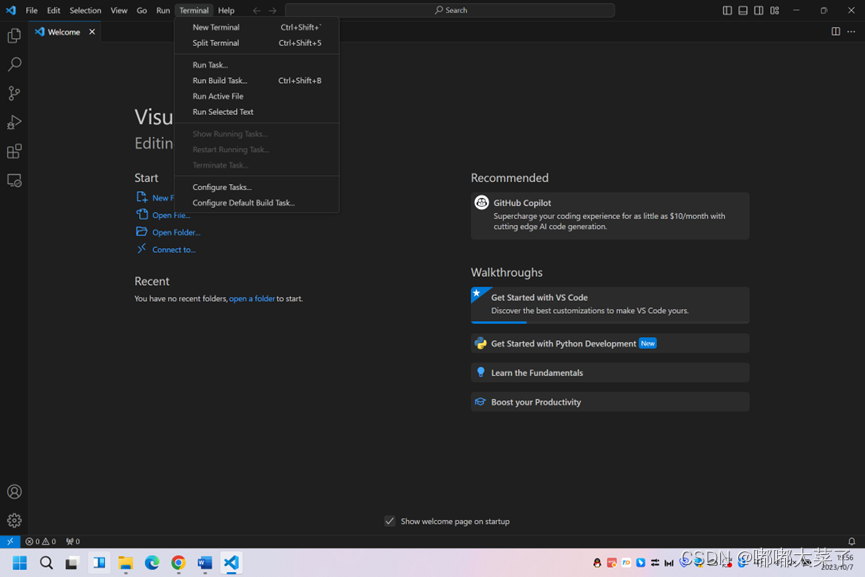Open the Go menu
The width and height of the screenshot is (865, 577).
pyautogui.click(x=141, y=10)
